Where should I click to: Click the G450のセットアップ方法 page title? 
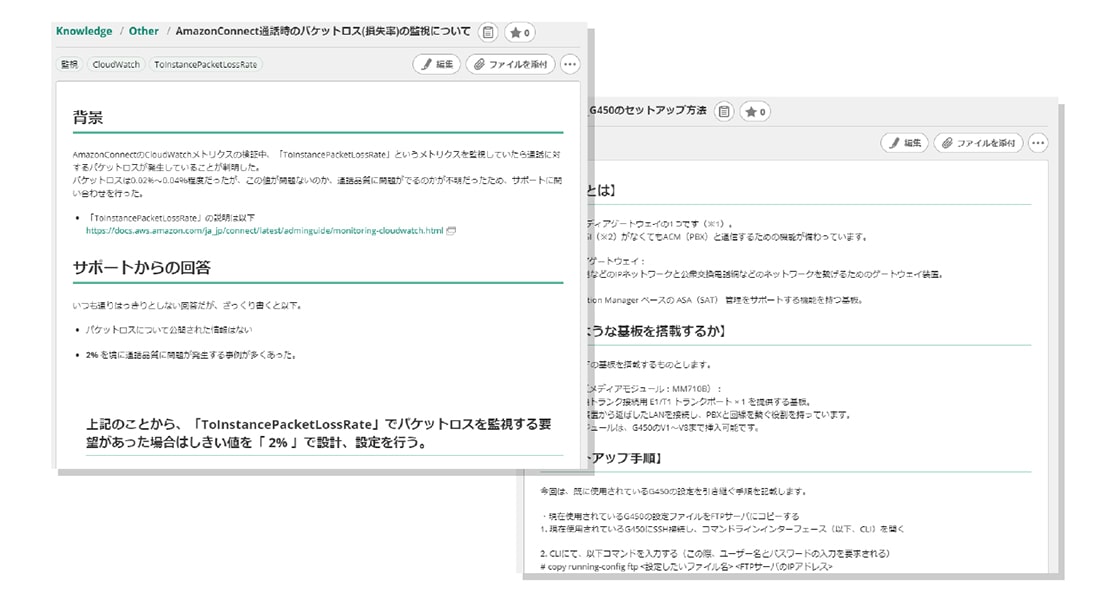point(649,110)
